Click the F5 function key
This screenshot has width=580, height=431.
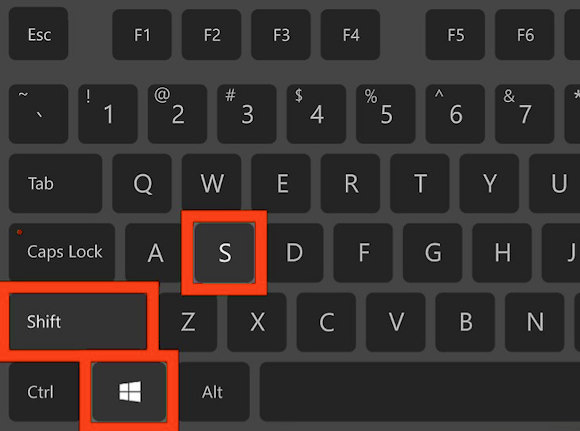455,35
